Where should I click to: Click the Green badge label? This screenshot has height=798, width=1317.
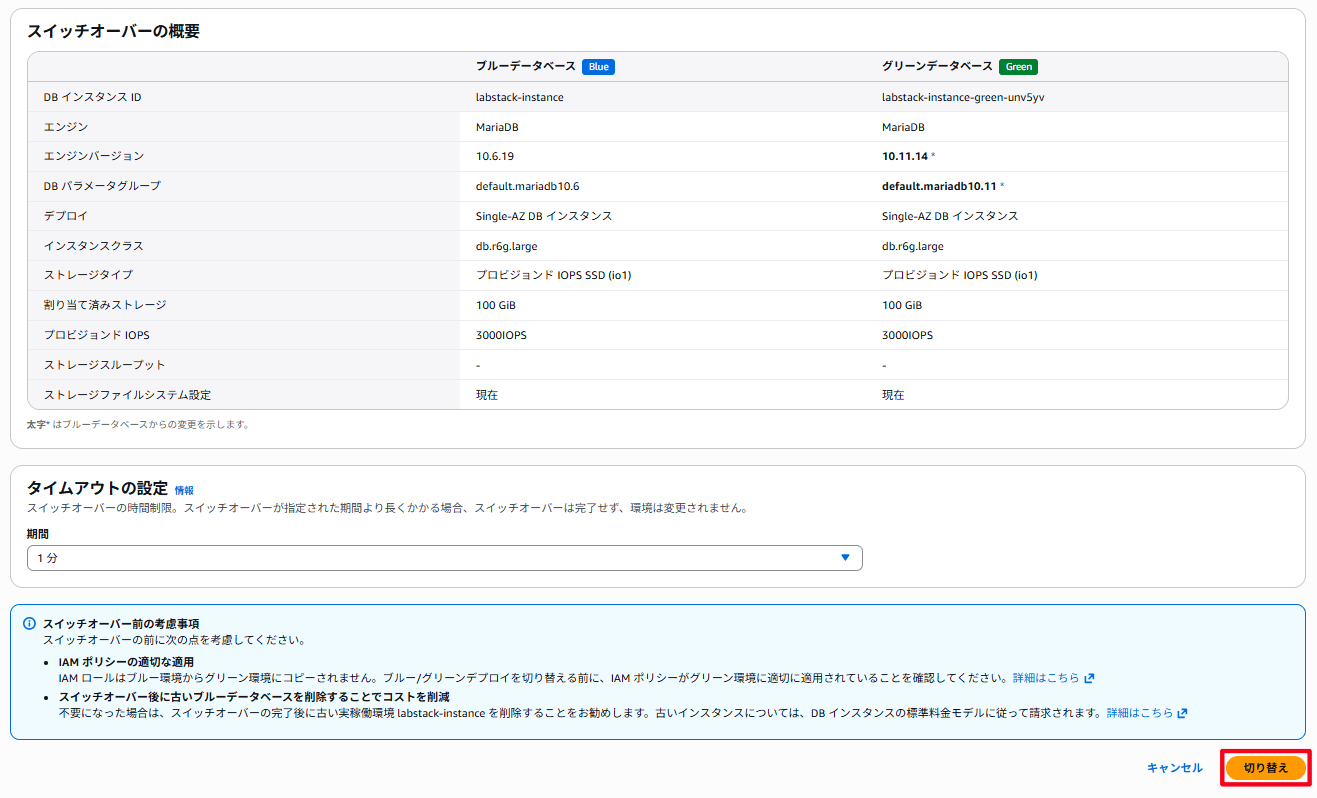[x=1018, y=67]
